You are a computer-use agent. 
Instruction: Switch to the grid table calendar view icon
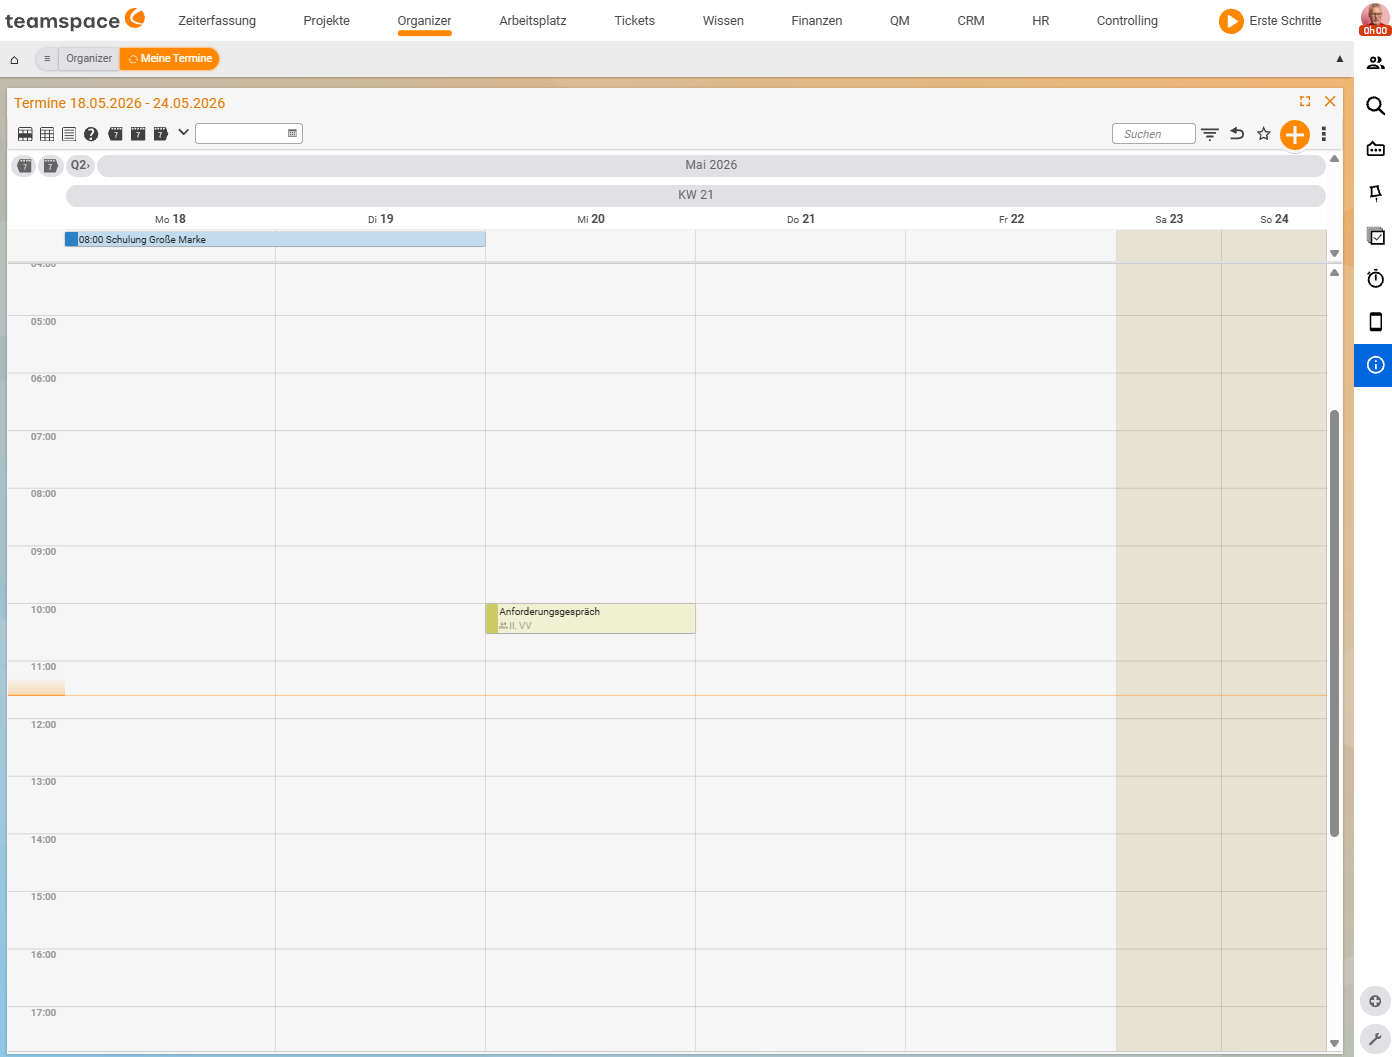(x=47, y=134)
